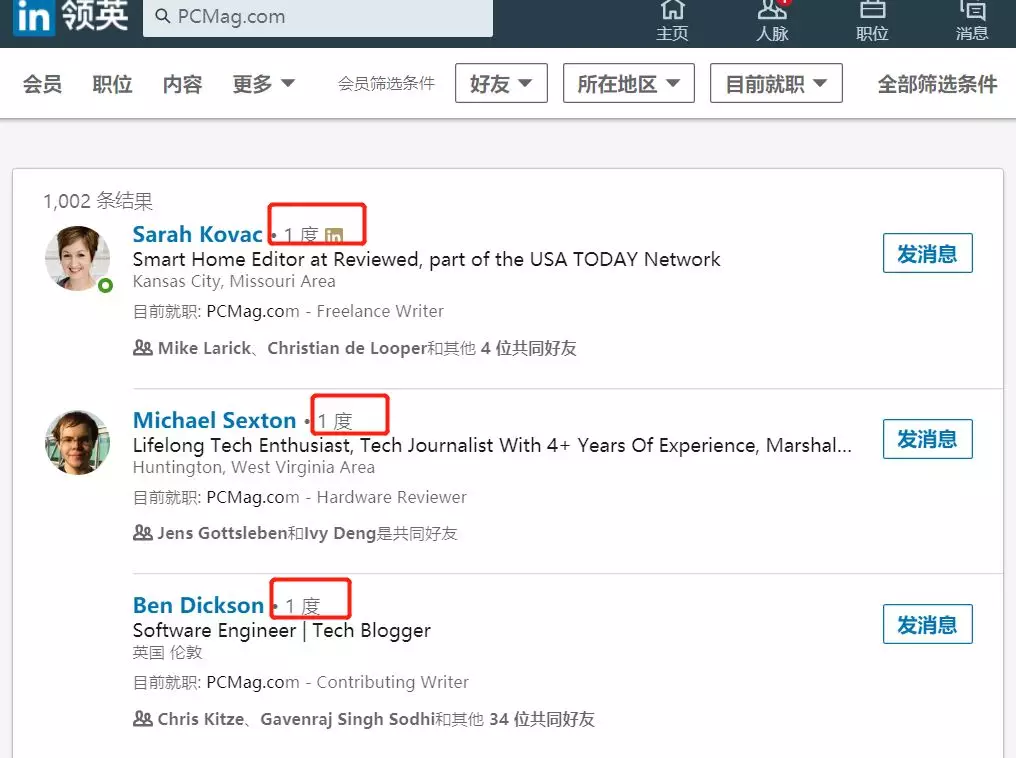Click 'PCMag.com - Hardware Reviewer' text

point(336,497)
